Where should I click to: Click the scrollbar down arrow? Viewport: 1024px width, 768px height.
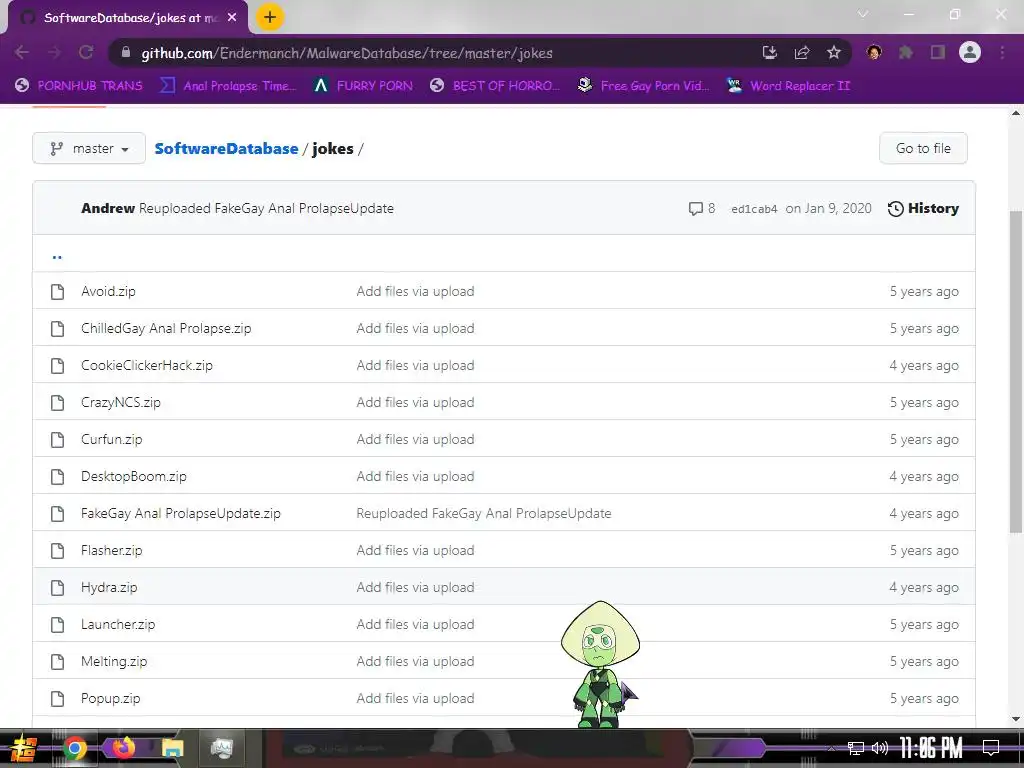click(x=1016, y=719)
